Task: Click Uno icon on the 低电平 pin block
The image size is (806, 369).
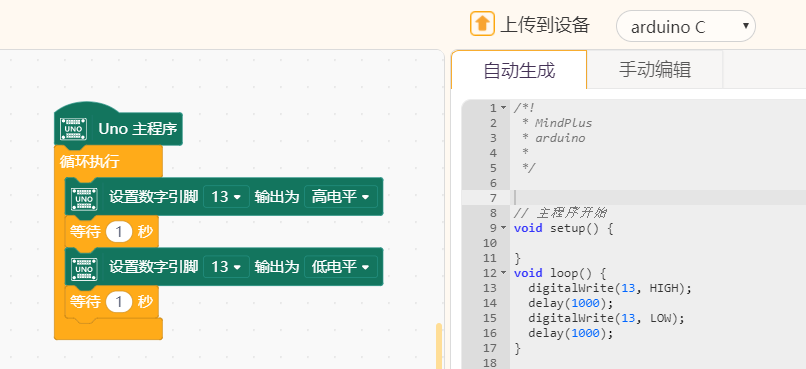Action: (x=84, y=269)
